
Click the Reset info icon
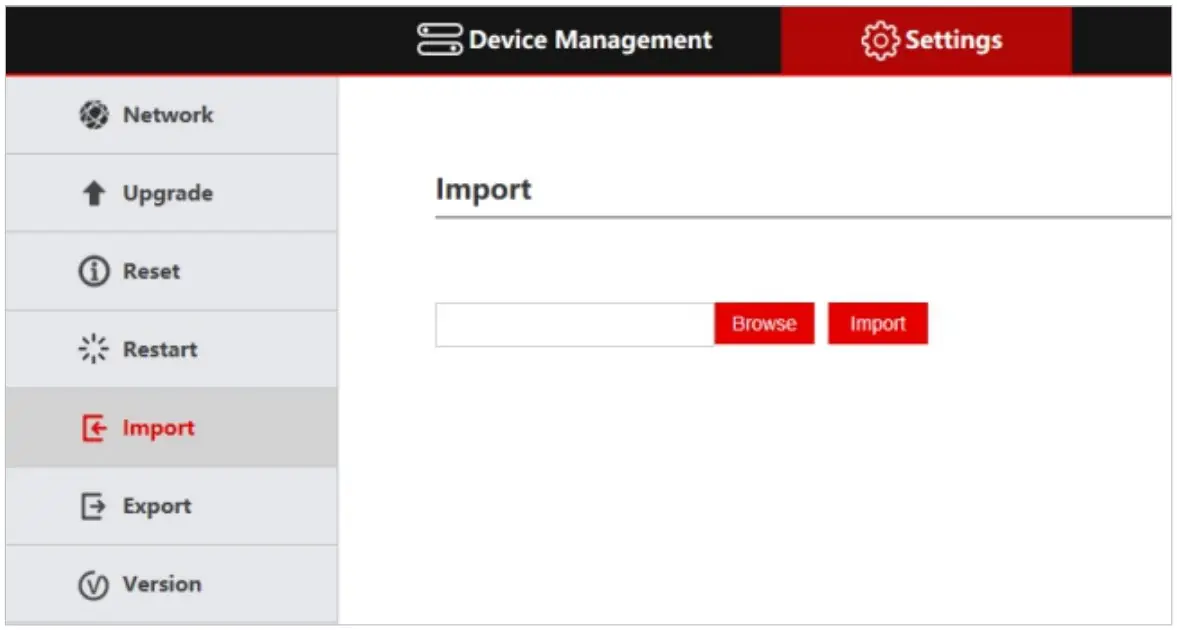pos(92,270)
